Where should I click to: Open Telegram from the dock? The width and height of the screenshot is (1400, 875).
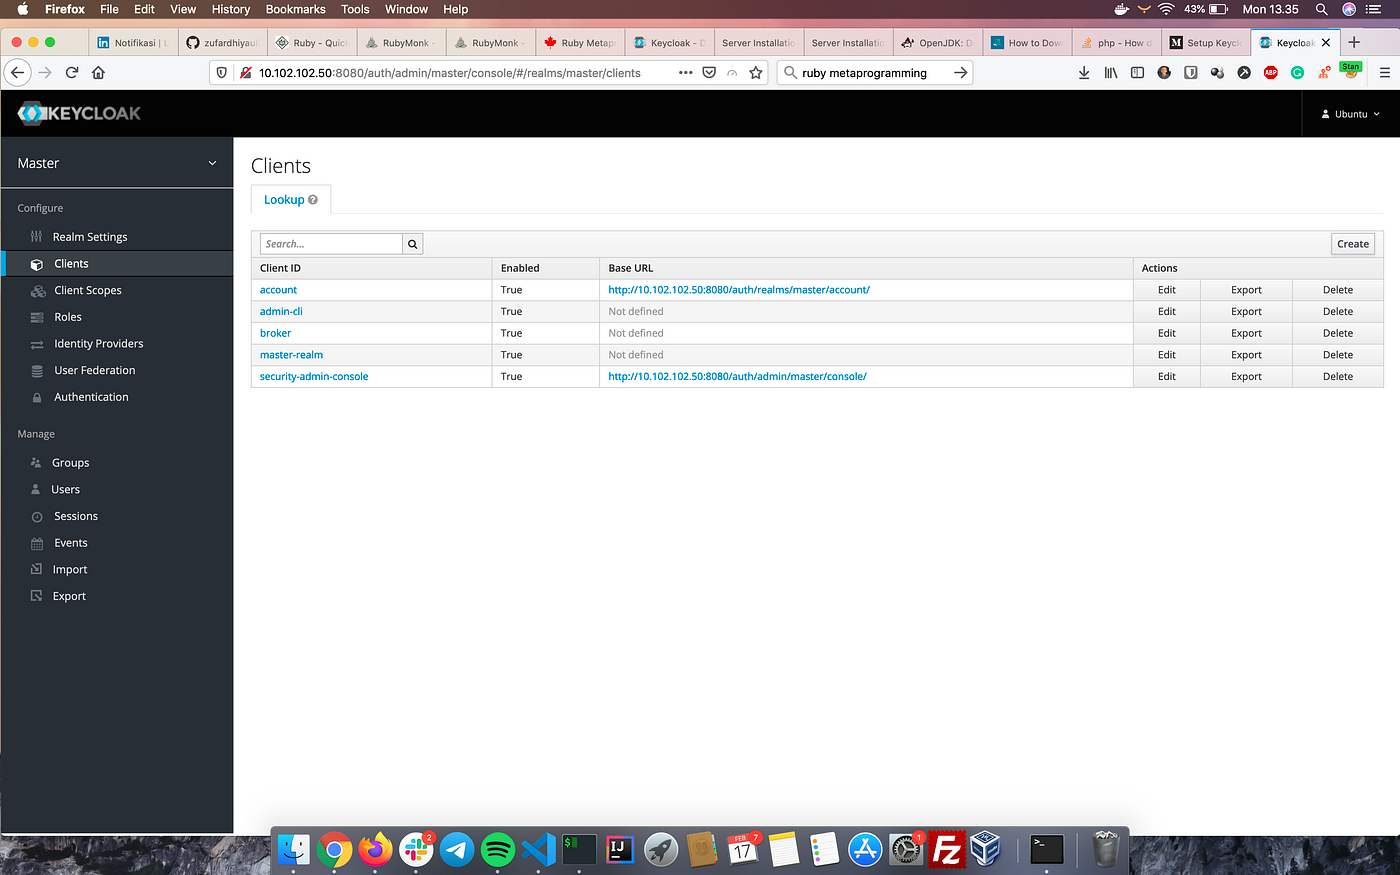[x=457, y=850]
